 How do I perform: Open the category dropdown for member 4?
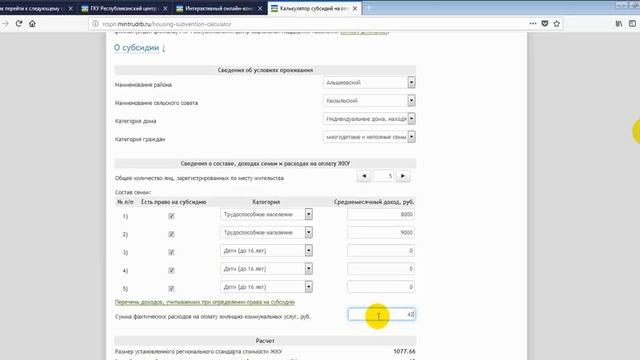point(267,269)
